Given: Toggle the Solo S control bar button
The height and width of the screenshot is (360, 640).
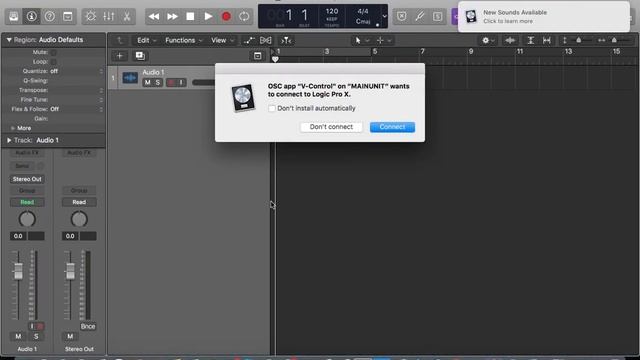Looking at the screenshot, I should point(438,16).
